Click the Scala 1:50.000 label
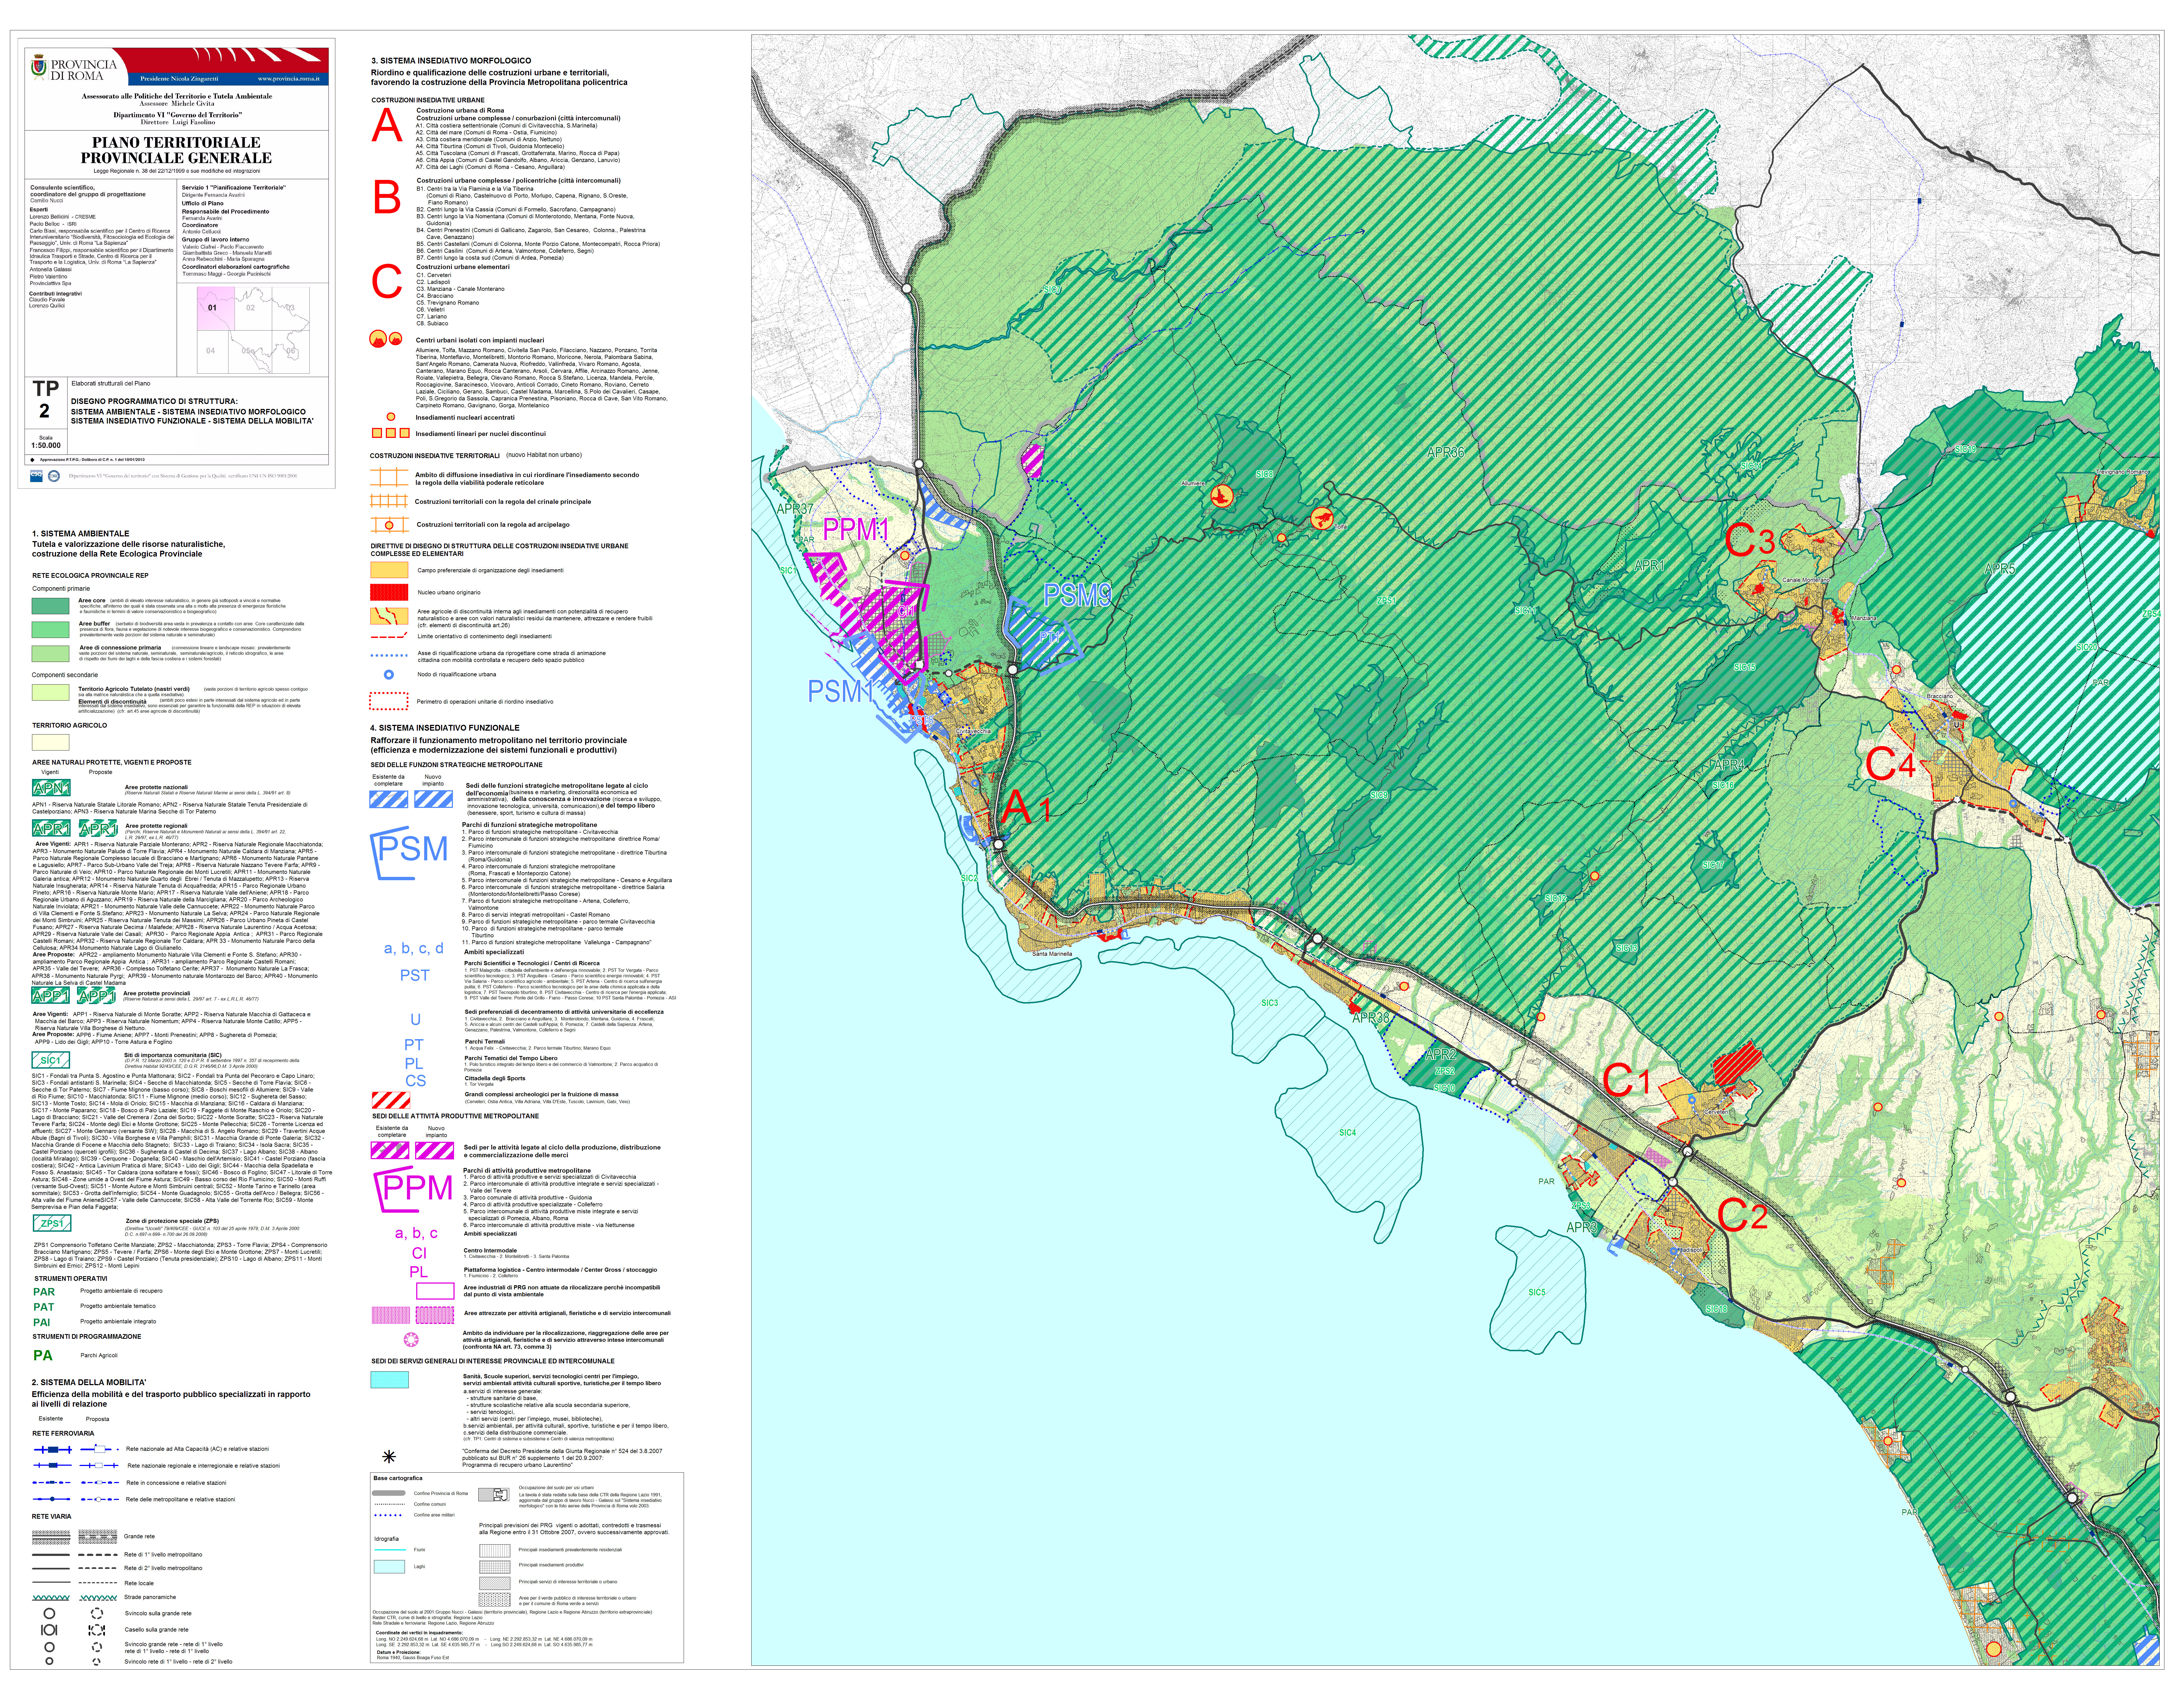 point(46,442)
